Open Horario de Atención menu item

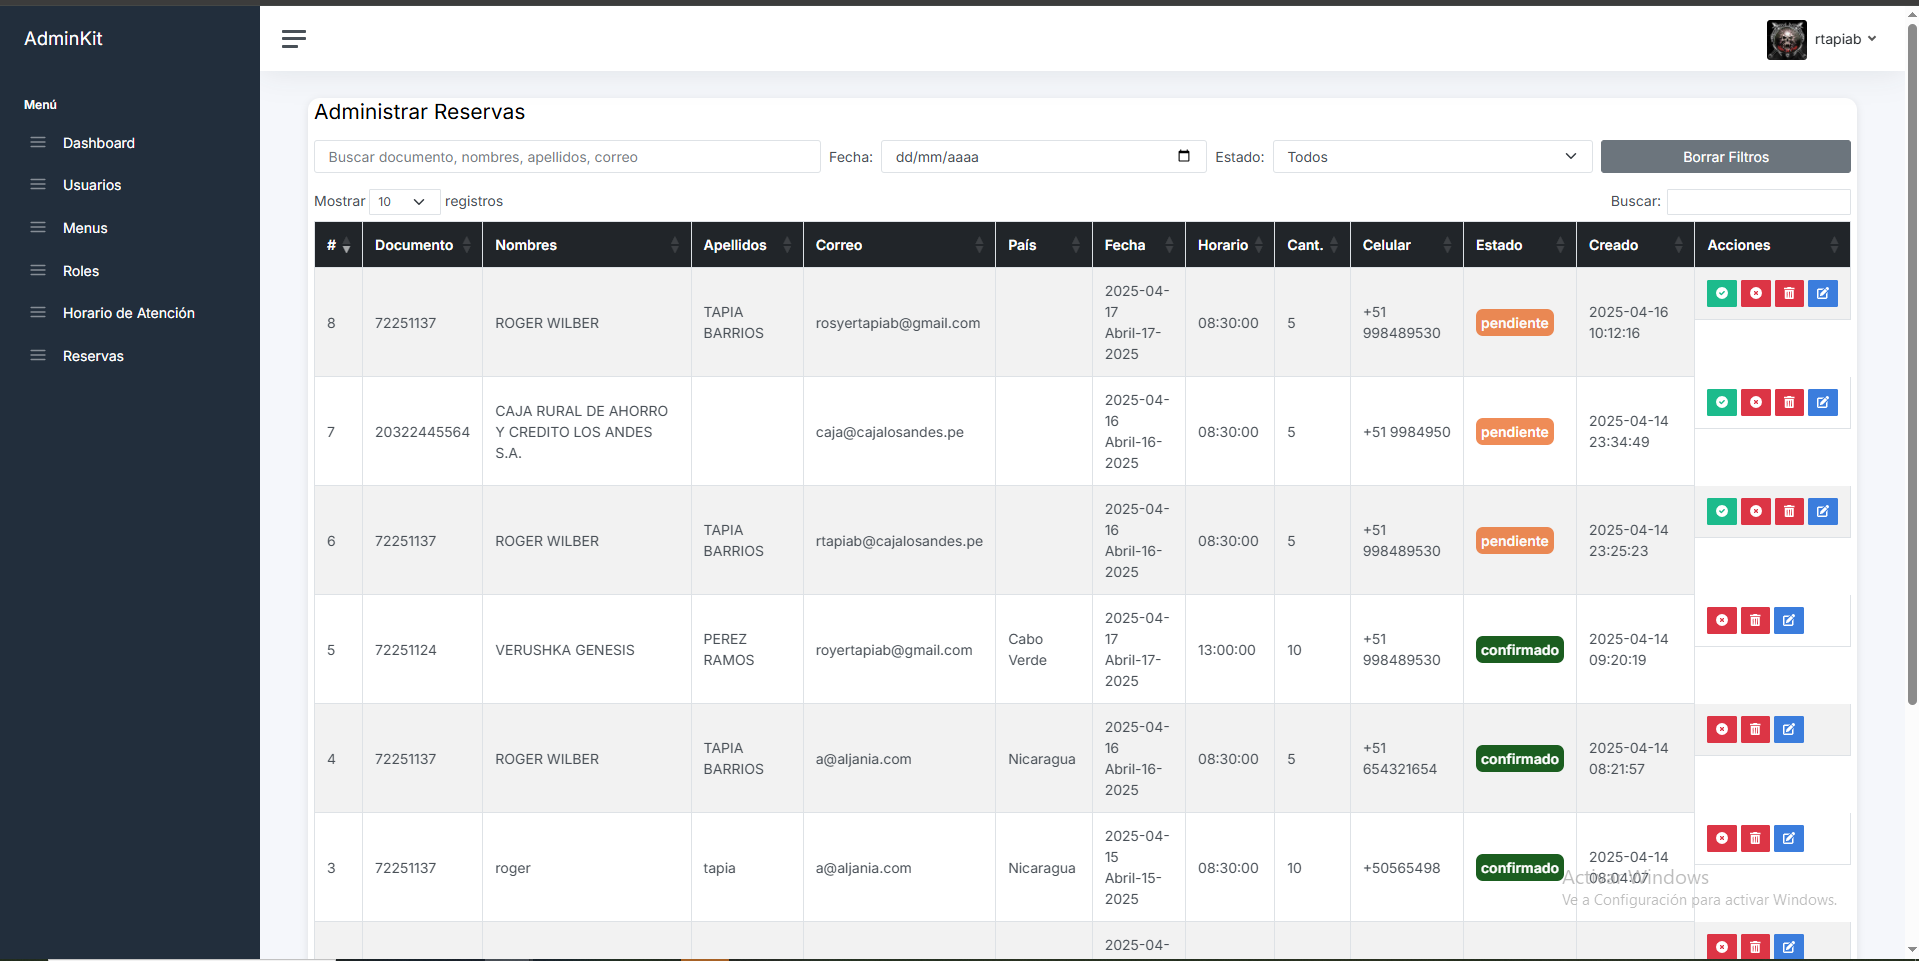[130, 313]
